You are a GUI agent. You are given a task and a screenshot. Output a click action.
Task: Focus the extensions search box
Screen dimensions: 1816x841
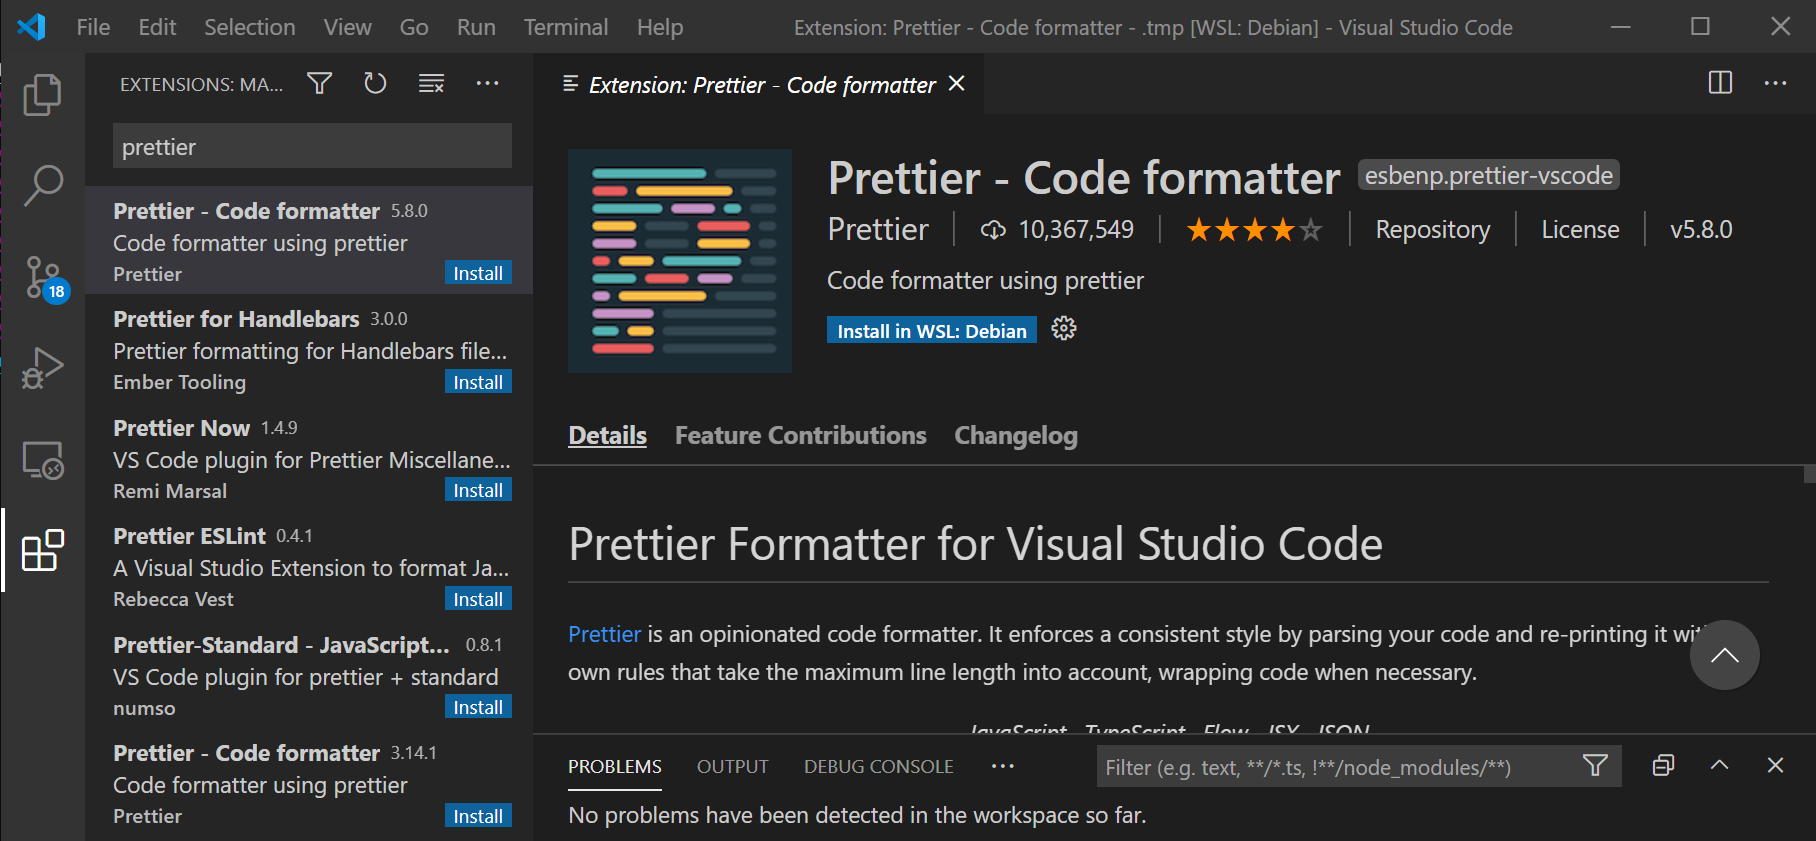(312, 146)
